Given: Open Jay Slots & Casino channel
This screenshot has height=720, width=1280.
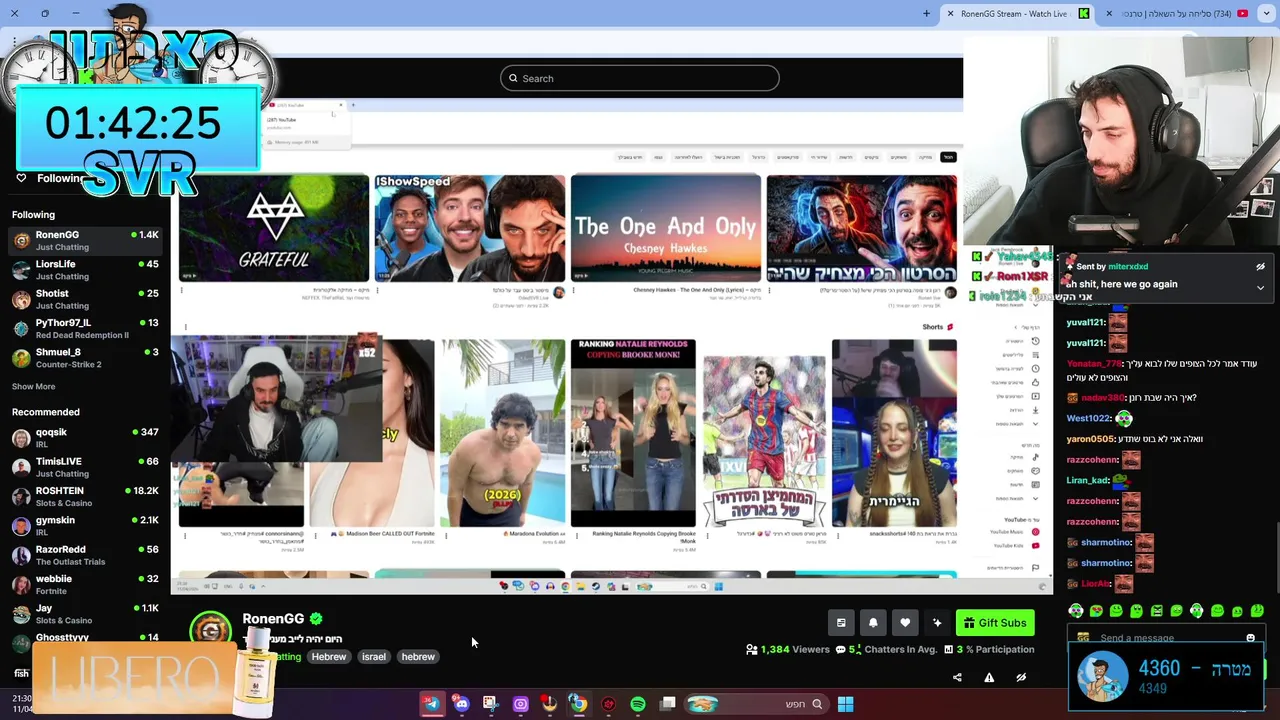Looking at the screenshot, I should pos(85,613).
